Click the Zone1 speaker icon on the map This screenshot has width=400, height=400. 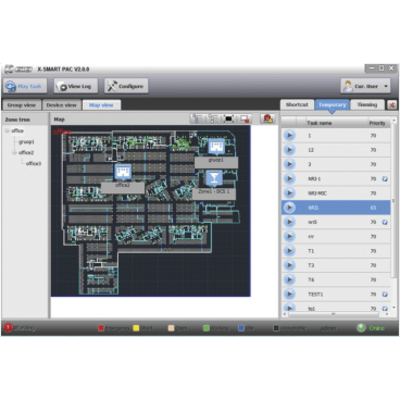point(214,178)
